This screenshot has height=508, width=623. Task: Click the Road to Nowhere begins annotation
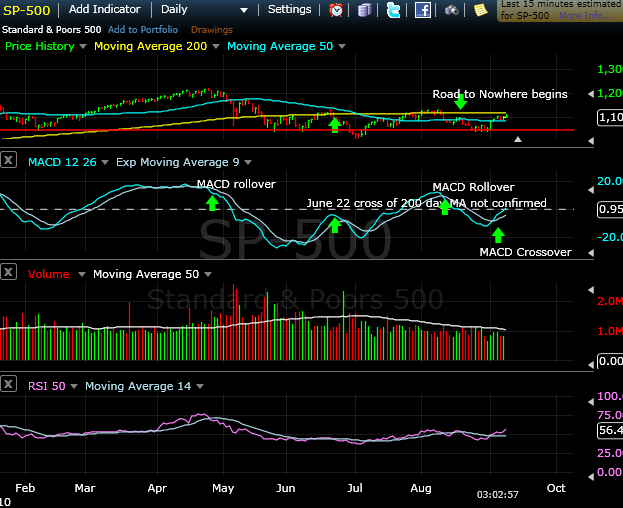[499, 94]
